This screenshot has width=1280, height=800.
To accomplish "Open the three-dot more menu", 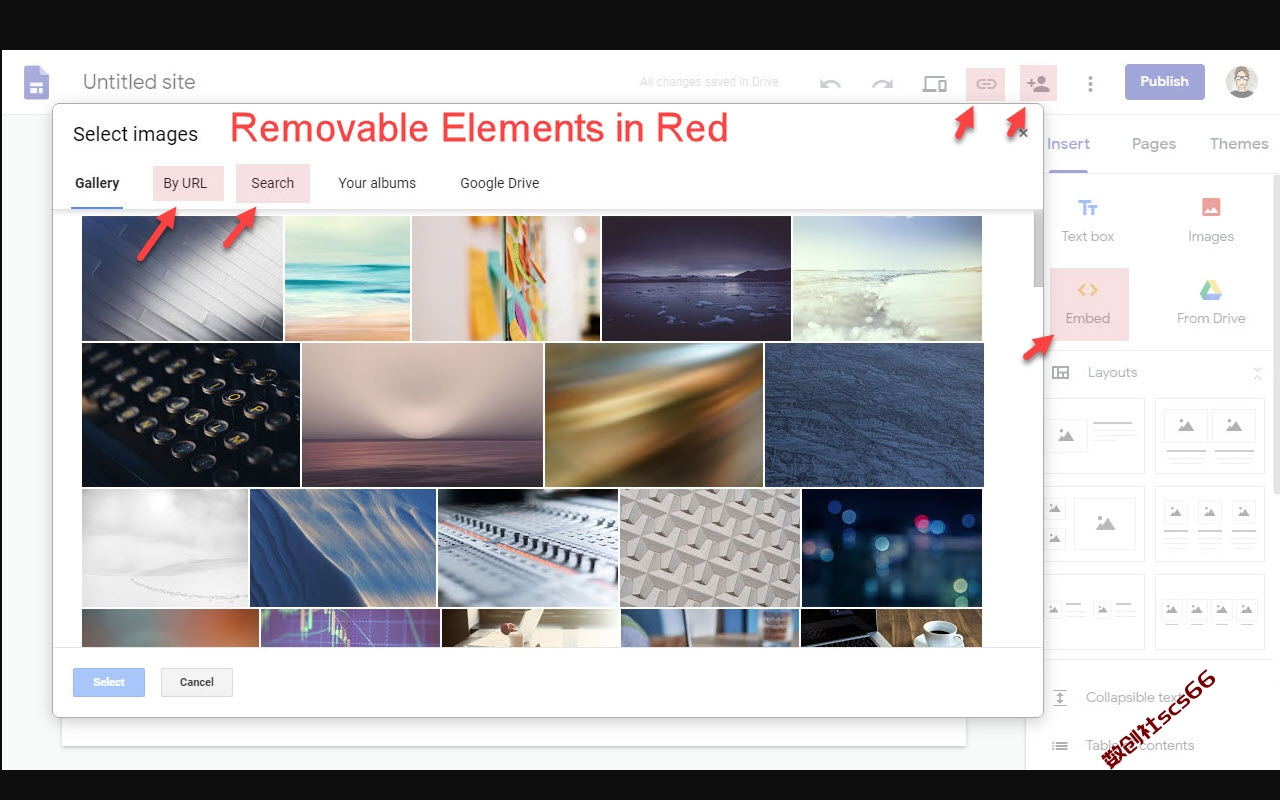I will (x=1090, y=83).
